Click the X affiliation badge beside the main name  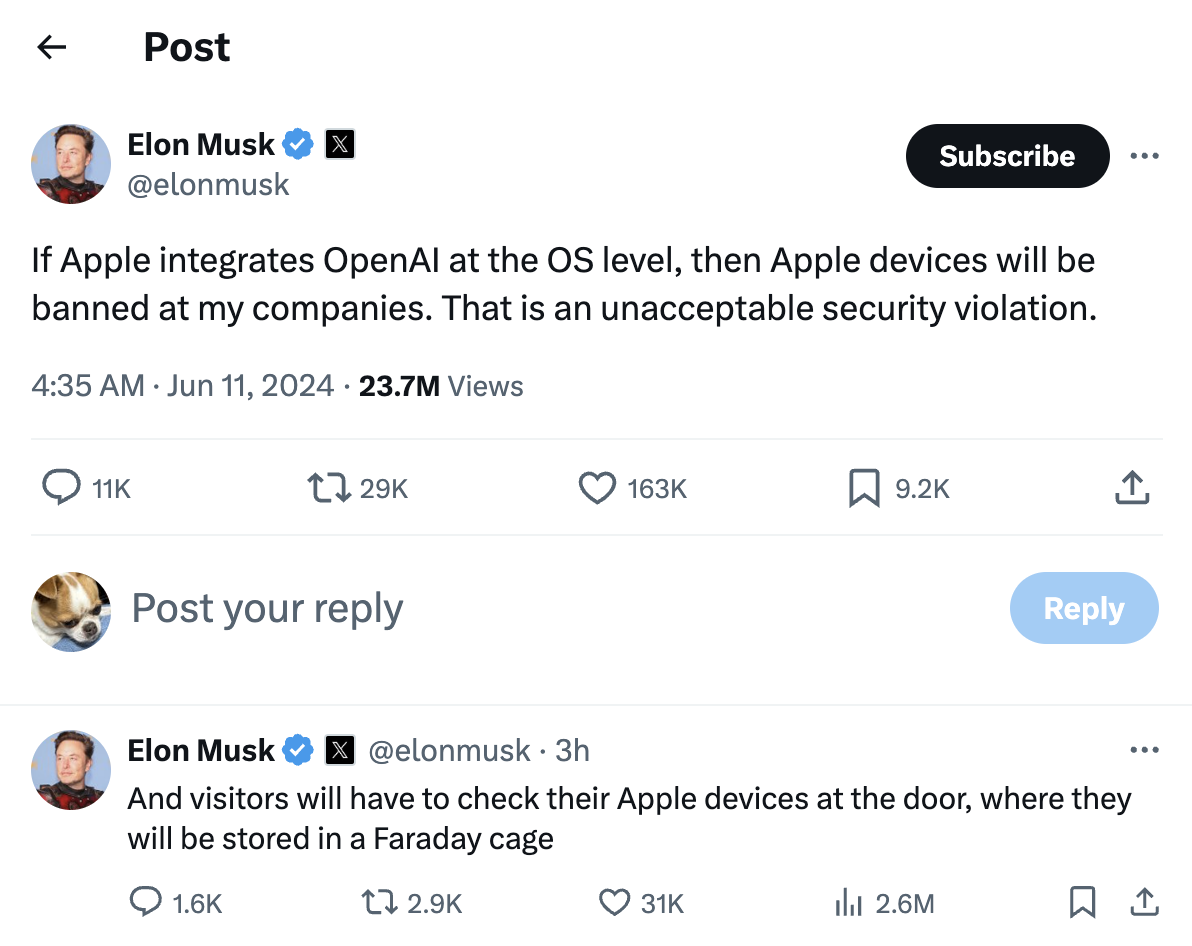coord(341,145)
